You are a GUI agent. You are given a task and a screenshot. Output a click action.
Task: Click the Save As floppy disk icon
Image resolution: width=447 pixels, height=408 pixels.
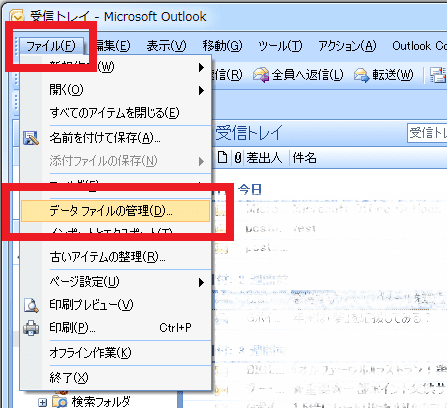[x=31, y=138]
